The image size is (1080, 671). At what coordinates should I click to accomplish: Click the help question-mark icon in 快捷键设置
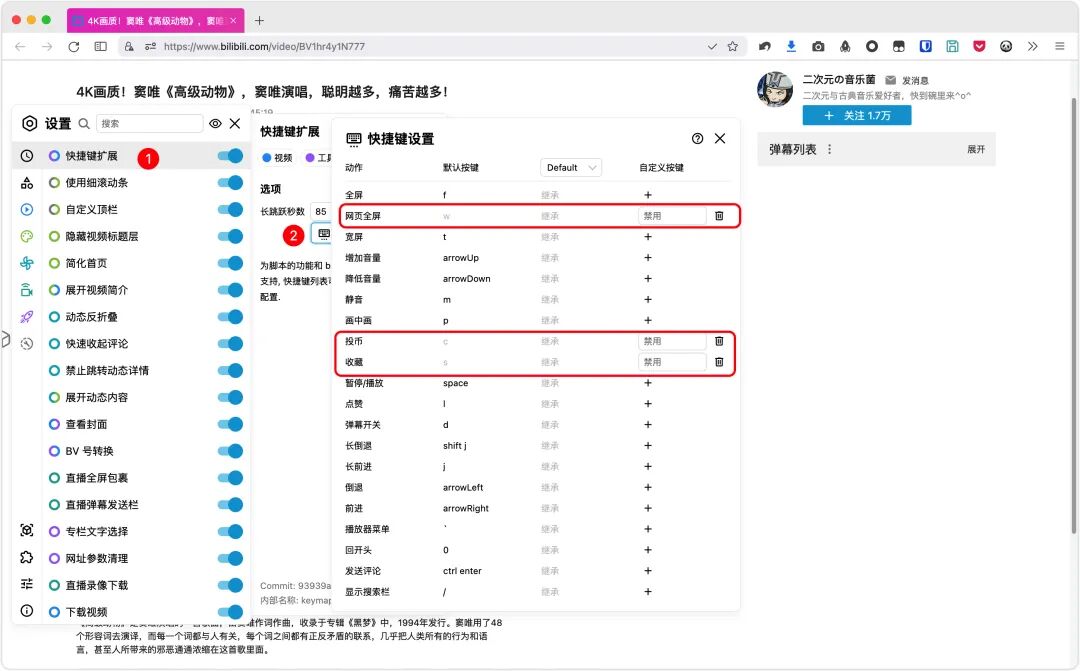coord(698,138)
